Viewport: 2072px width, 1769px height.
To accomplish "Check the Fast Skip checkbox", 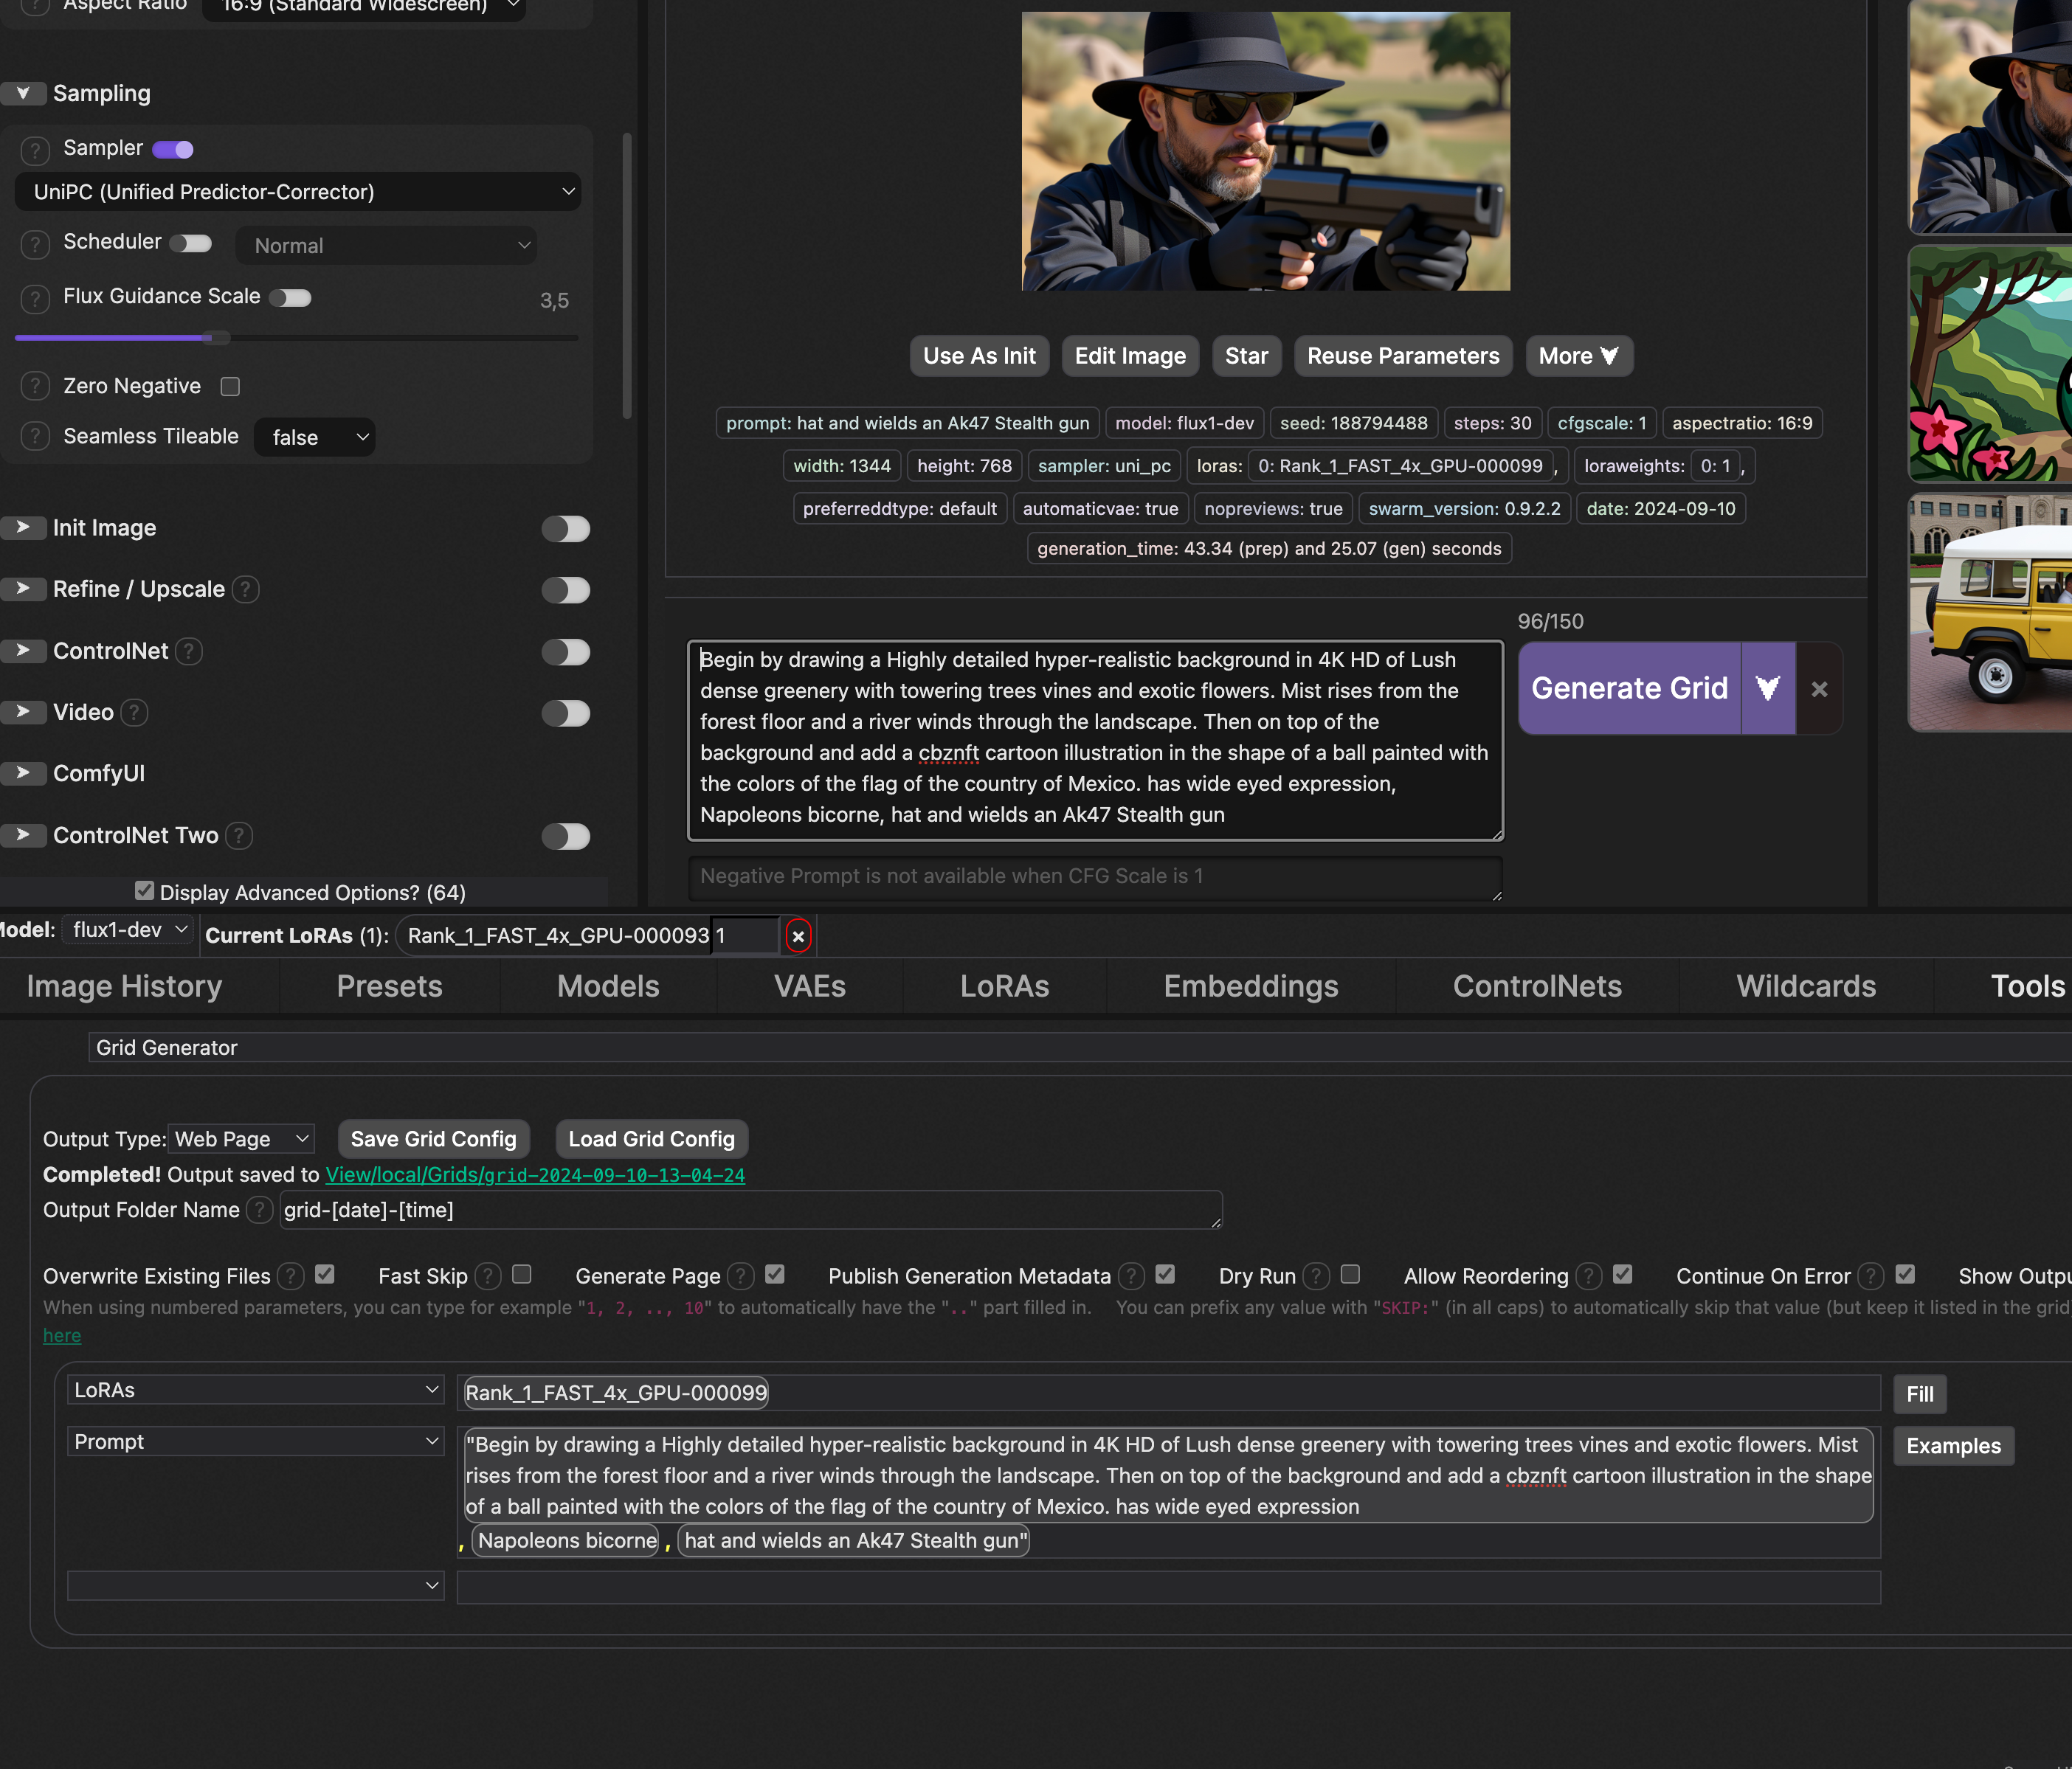I will click(x=521, y=1275).
